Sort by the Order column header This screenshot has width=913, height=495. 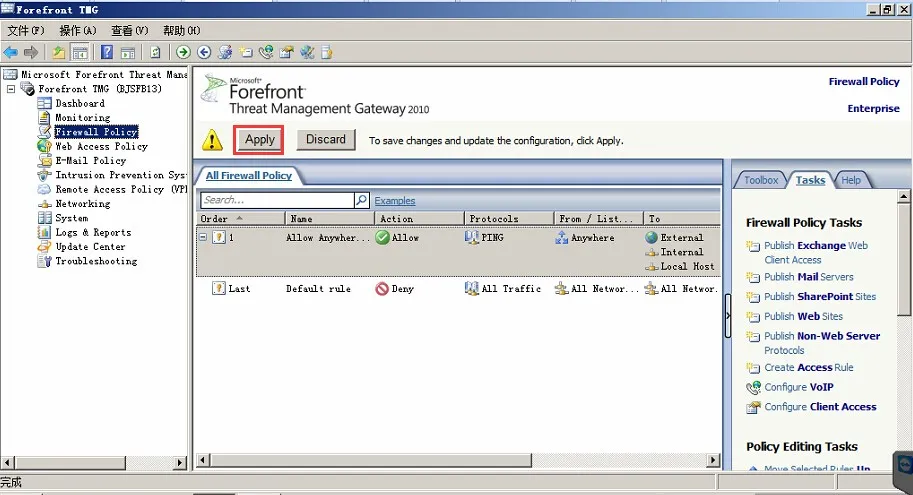[x=240, y=218]
